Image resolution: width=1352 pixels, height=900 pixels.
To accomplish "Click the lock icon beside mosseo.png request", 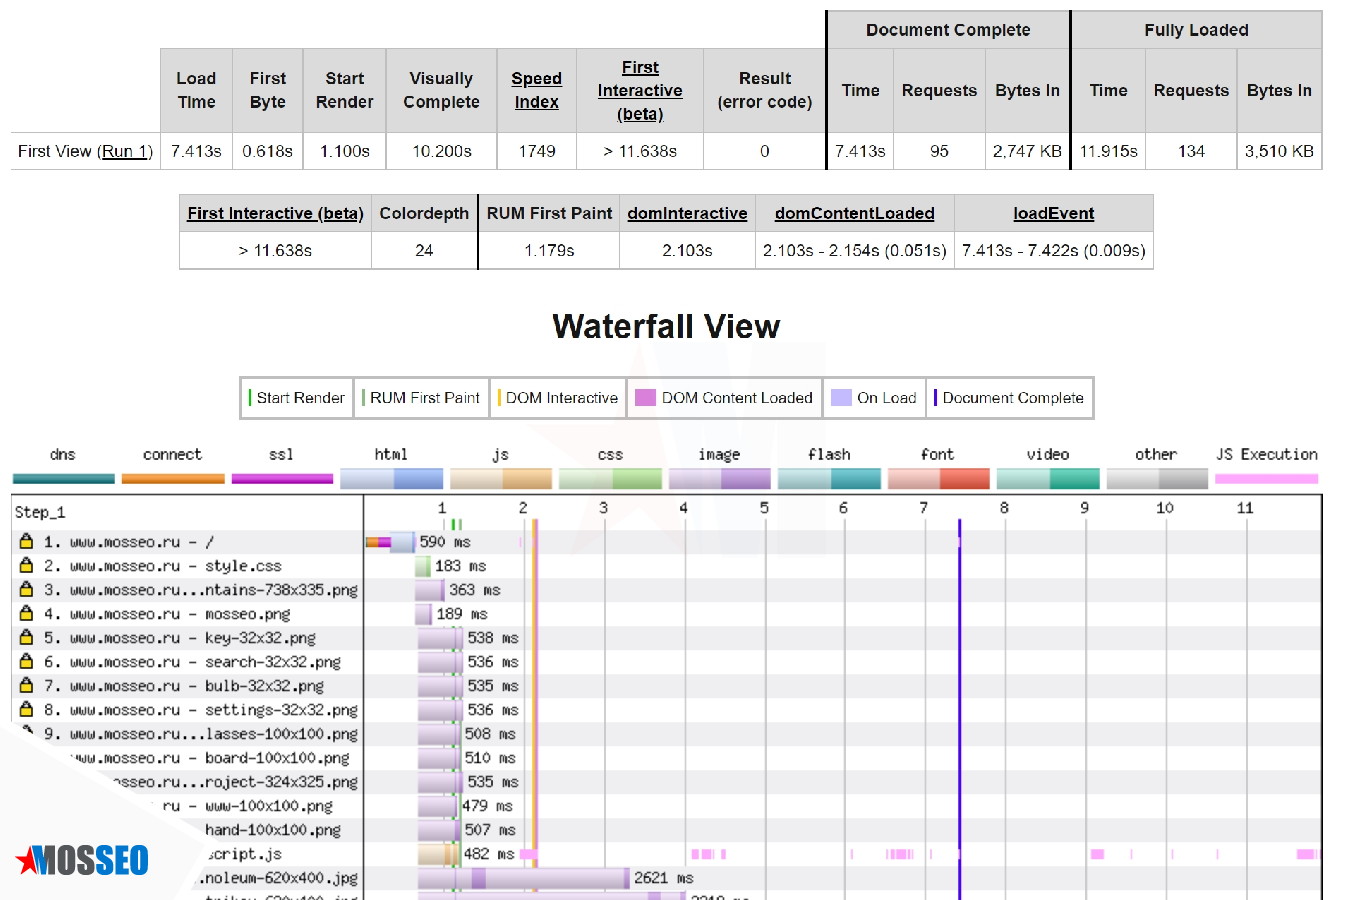I will point(26,614).
